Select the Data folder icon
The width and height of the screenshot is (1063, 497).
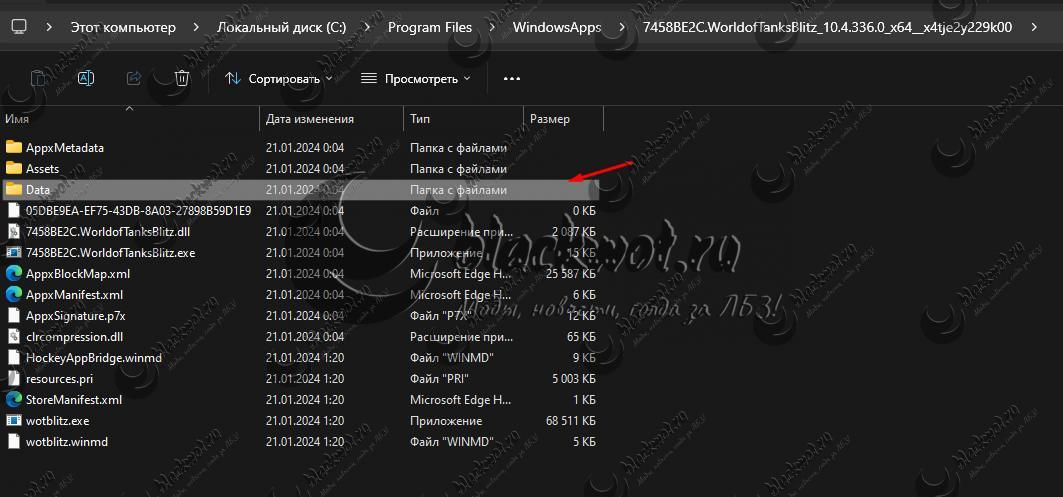click(14, 190)
